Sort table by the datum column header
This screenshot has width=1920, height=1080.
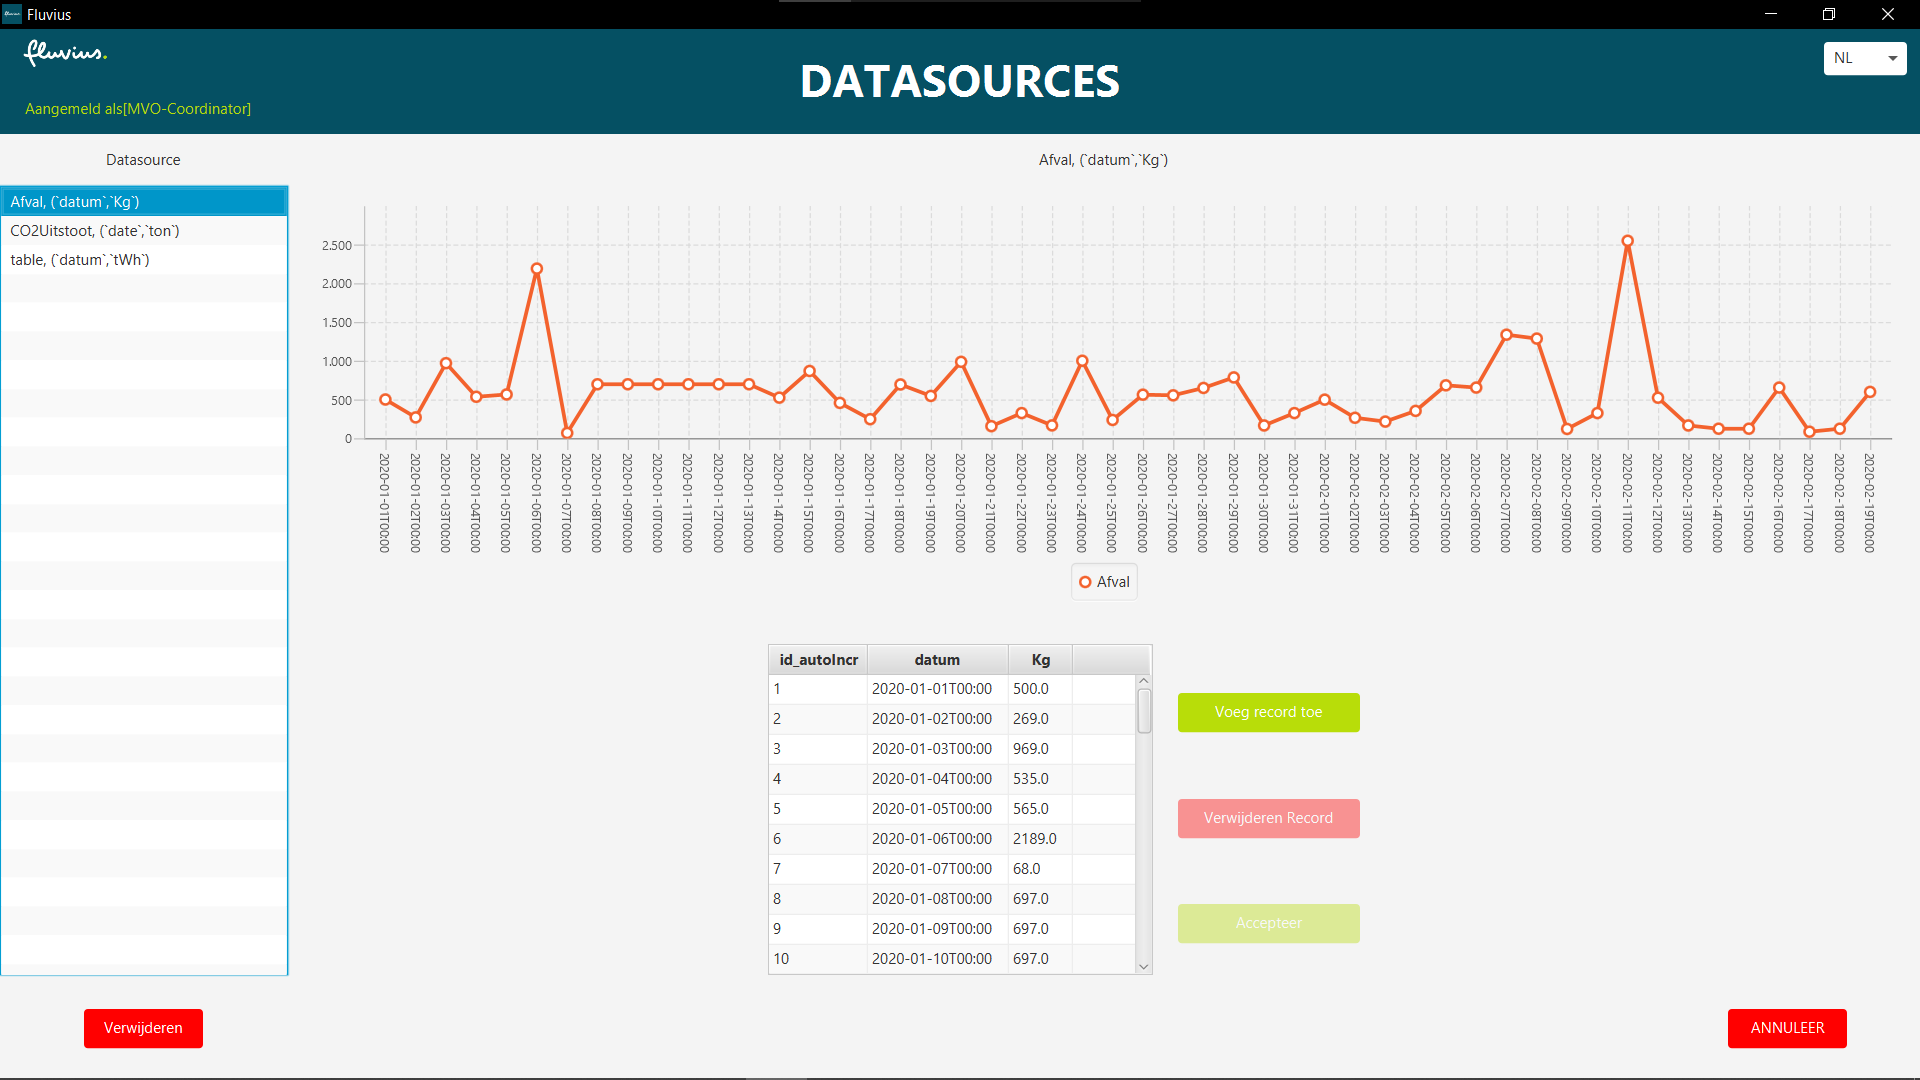pyautogui.click(x=937, y=660)
